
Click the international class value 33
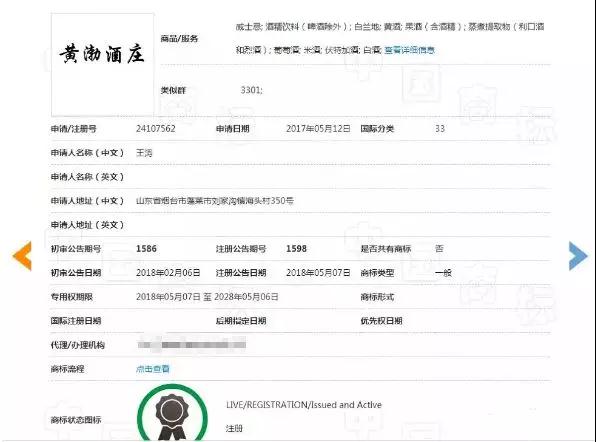(440, 128)
